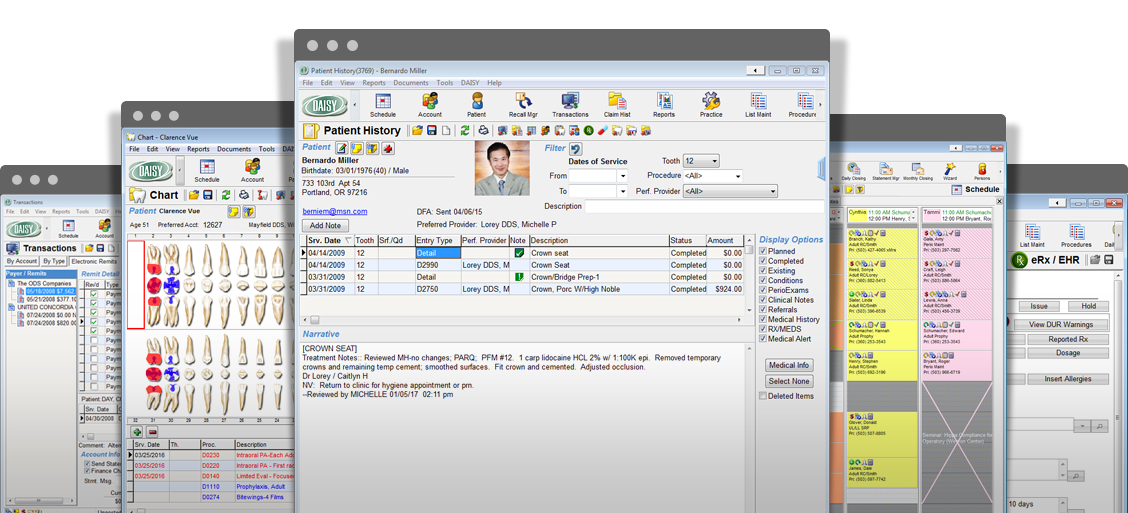This screenshot has width=1128, height=513.
Task: Open Reports module icon in Patient History
Action: pos(664,105)
